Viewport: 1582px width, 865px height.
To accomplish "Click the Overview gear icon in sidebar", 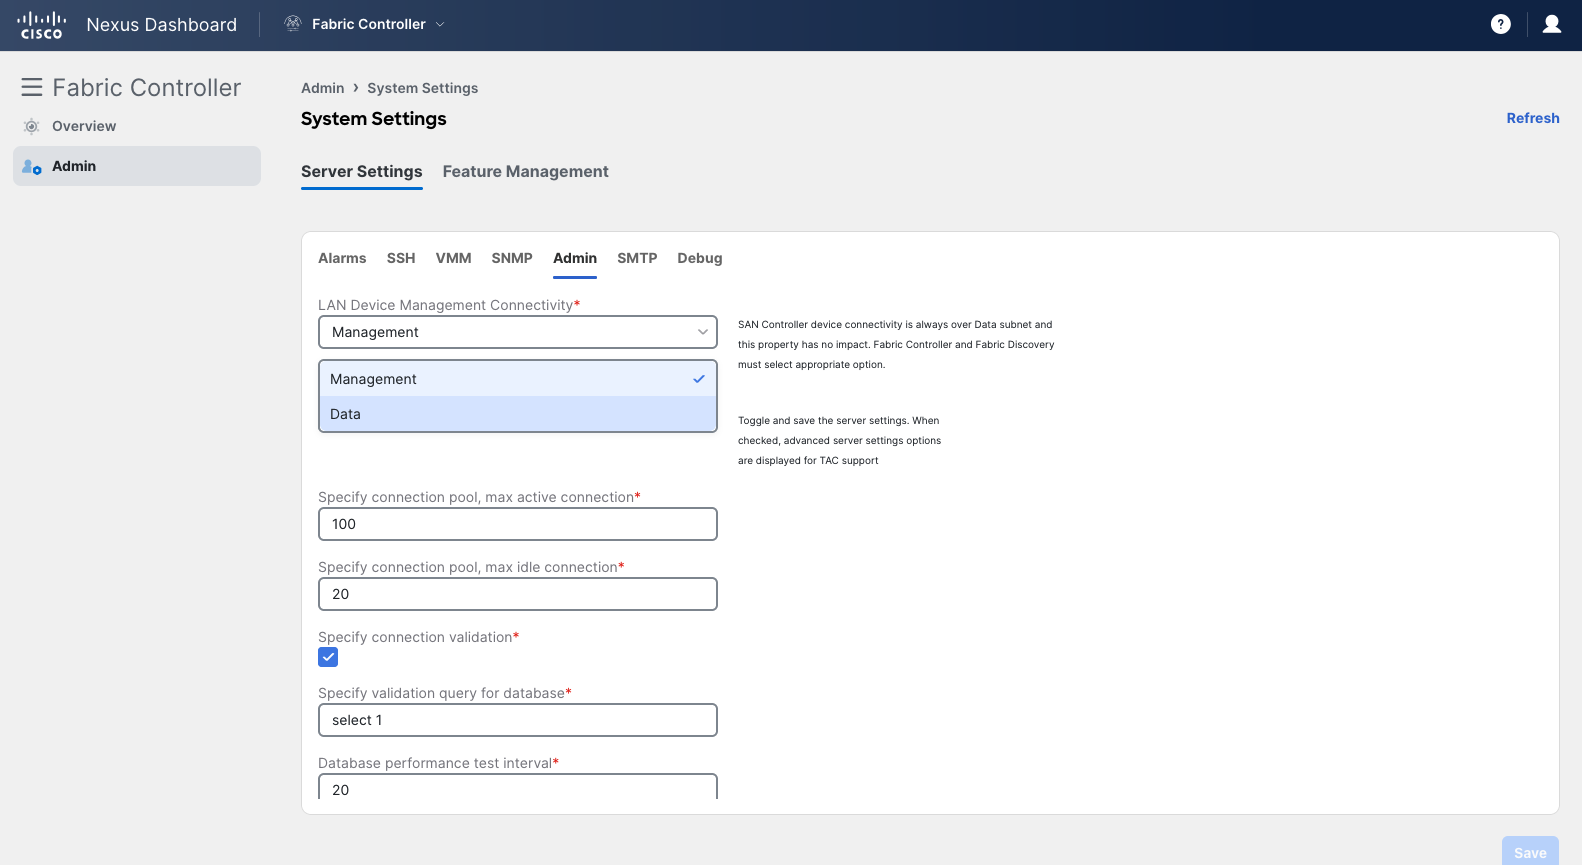I will (32, 126).
